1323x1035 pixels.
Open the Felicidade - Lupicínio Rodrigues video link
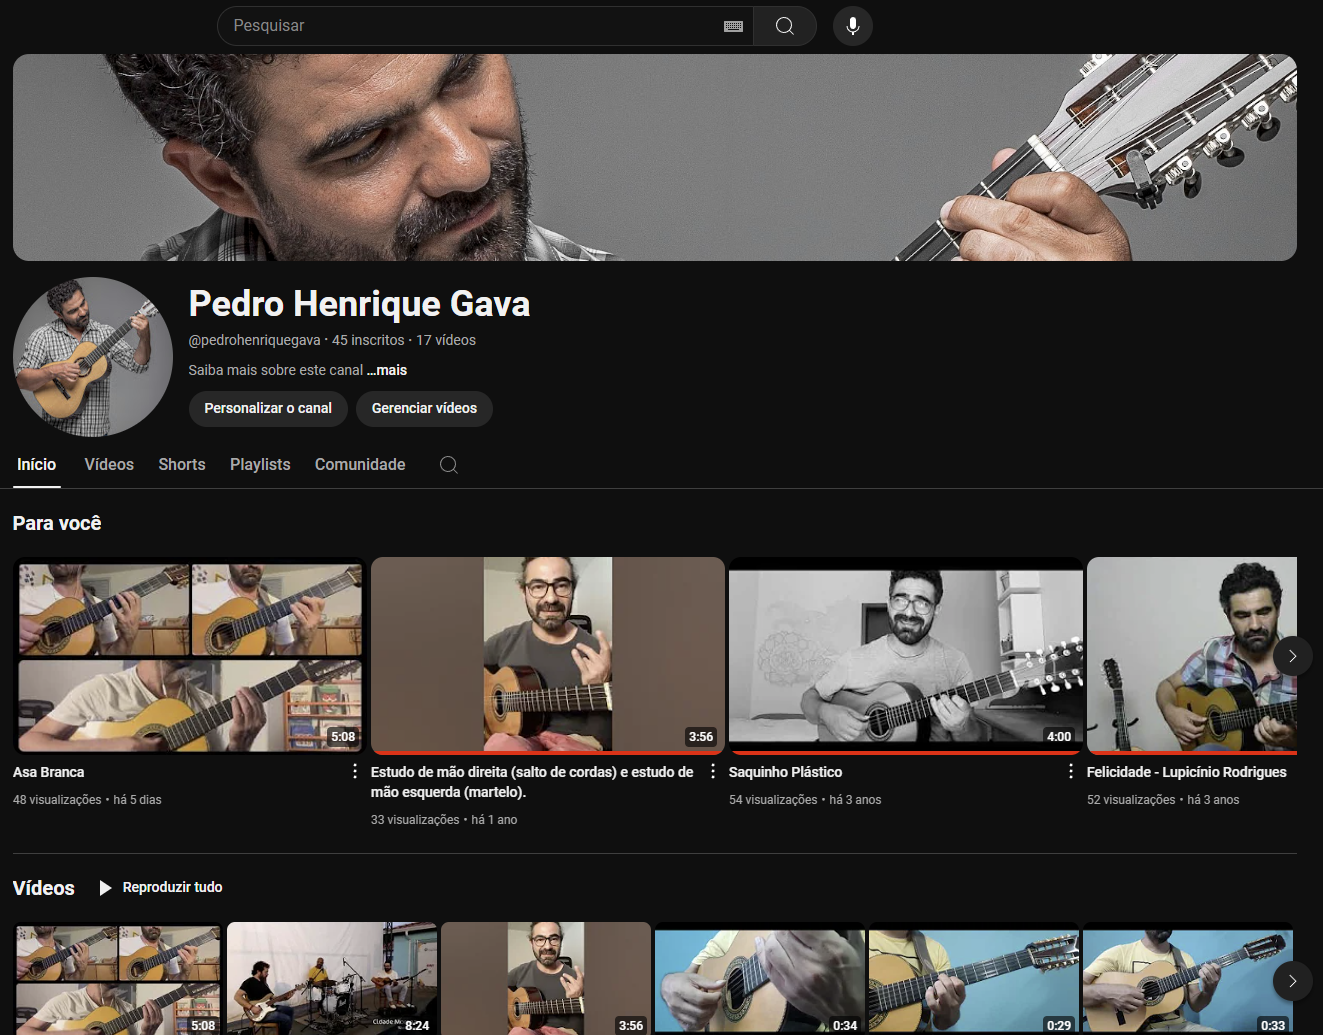pos(1186,771)
